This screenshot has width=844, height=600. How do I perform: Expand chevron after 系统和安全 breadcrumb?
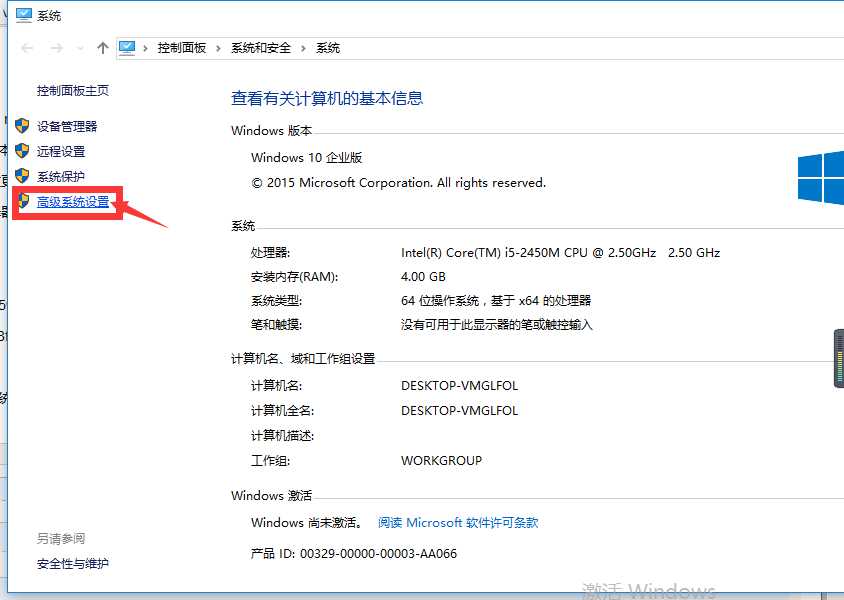tap(303, 48)
